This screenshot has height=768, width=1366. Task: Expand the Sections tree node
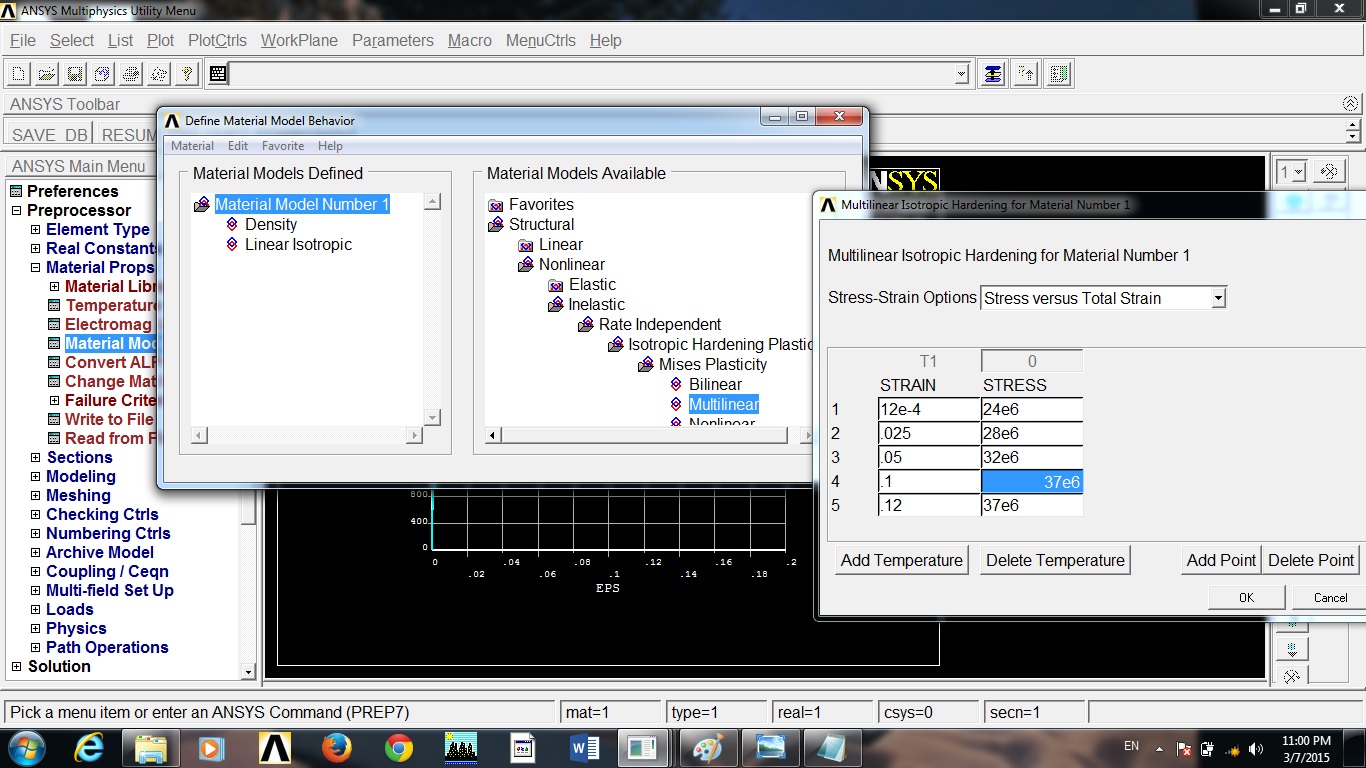click(x=35, y=457)
